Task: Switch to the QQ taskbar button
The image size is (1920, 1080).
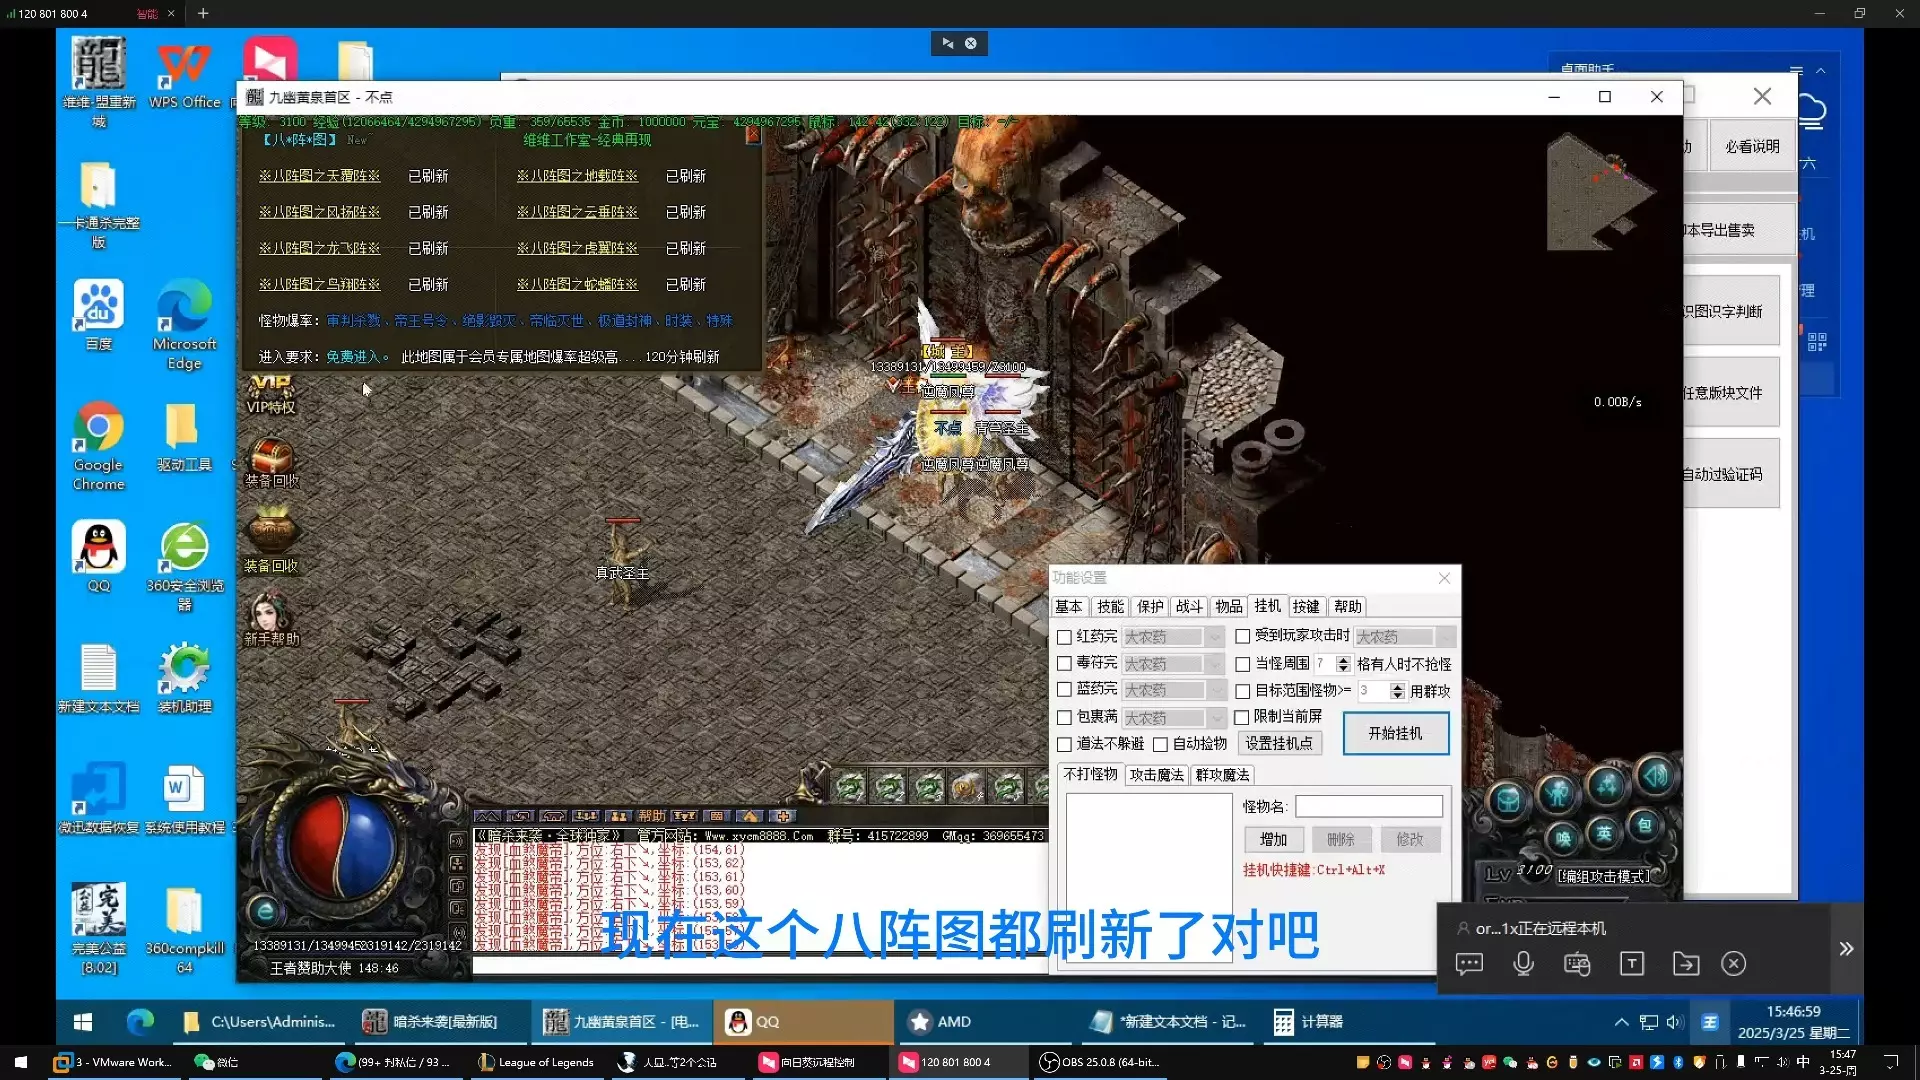Action: (x=803, y=1022)
